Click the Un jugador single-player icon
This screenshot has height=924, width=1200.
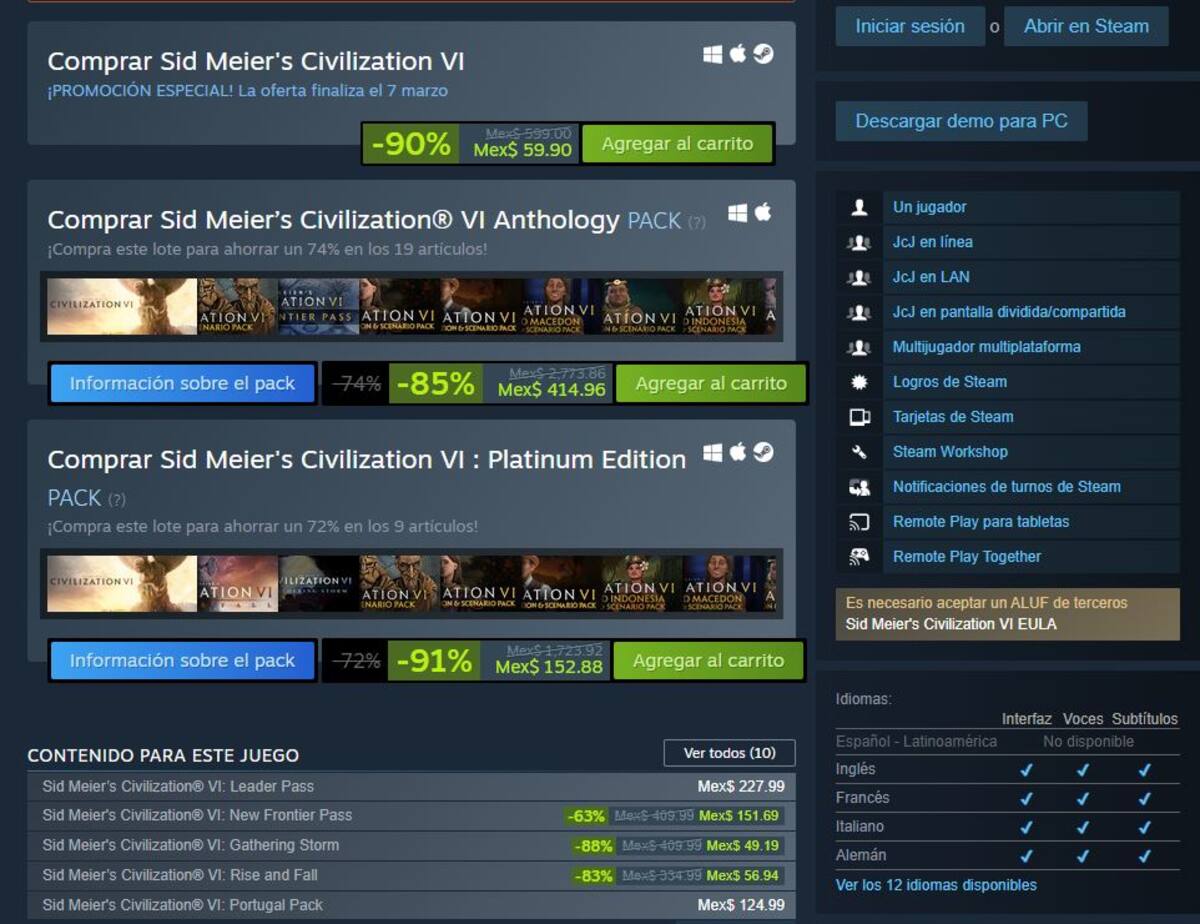(x=859, y=207)
